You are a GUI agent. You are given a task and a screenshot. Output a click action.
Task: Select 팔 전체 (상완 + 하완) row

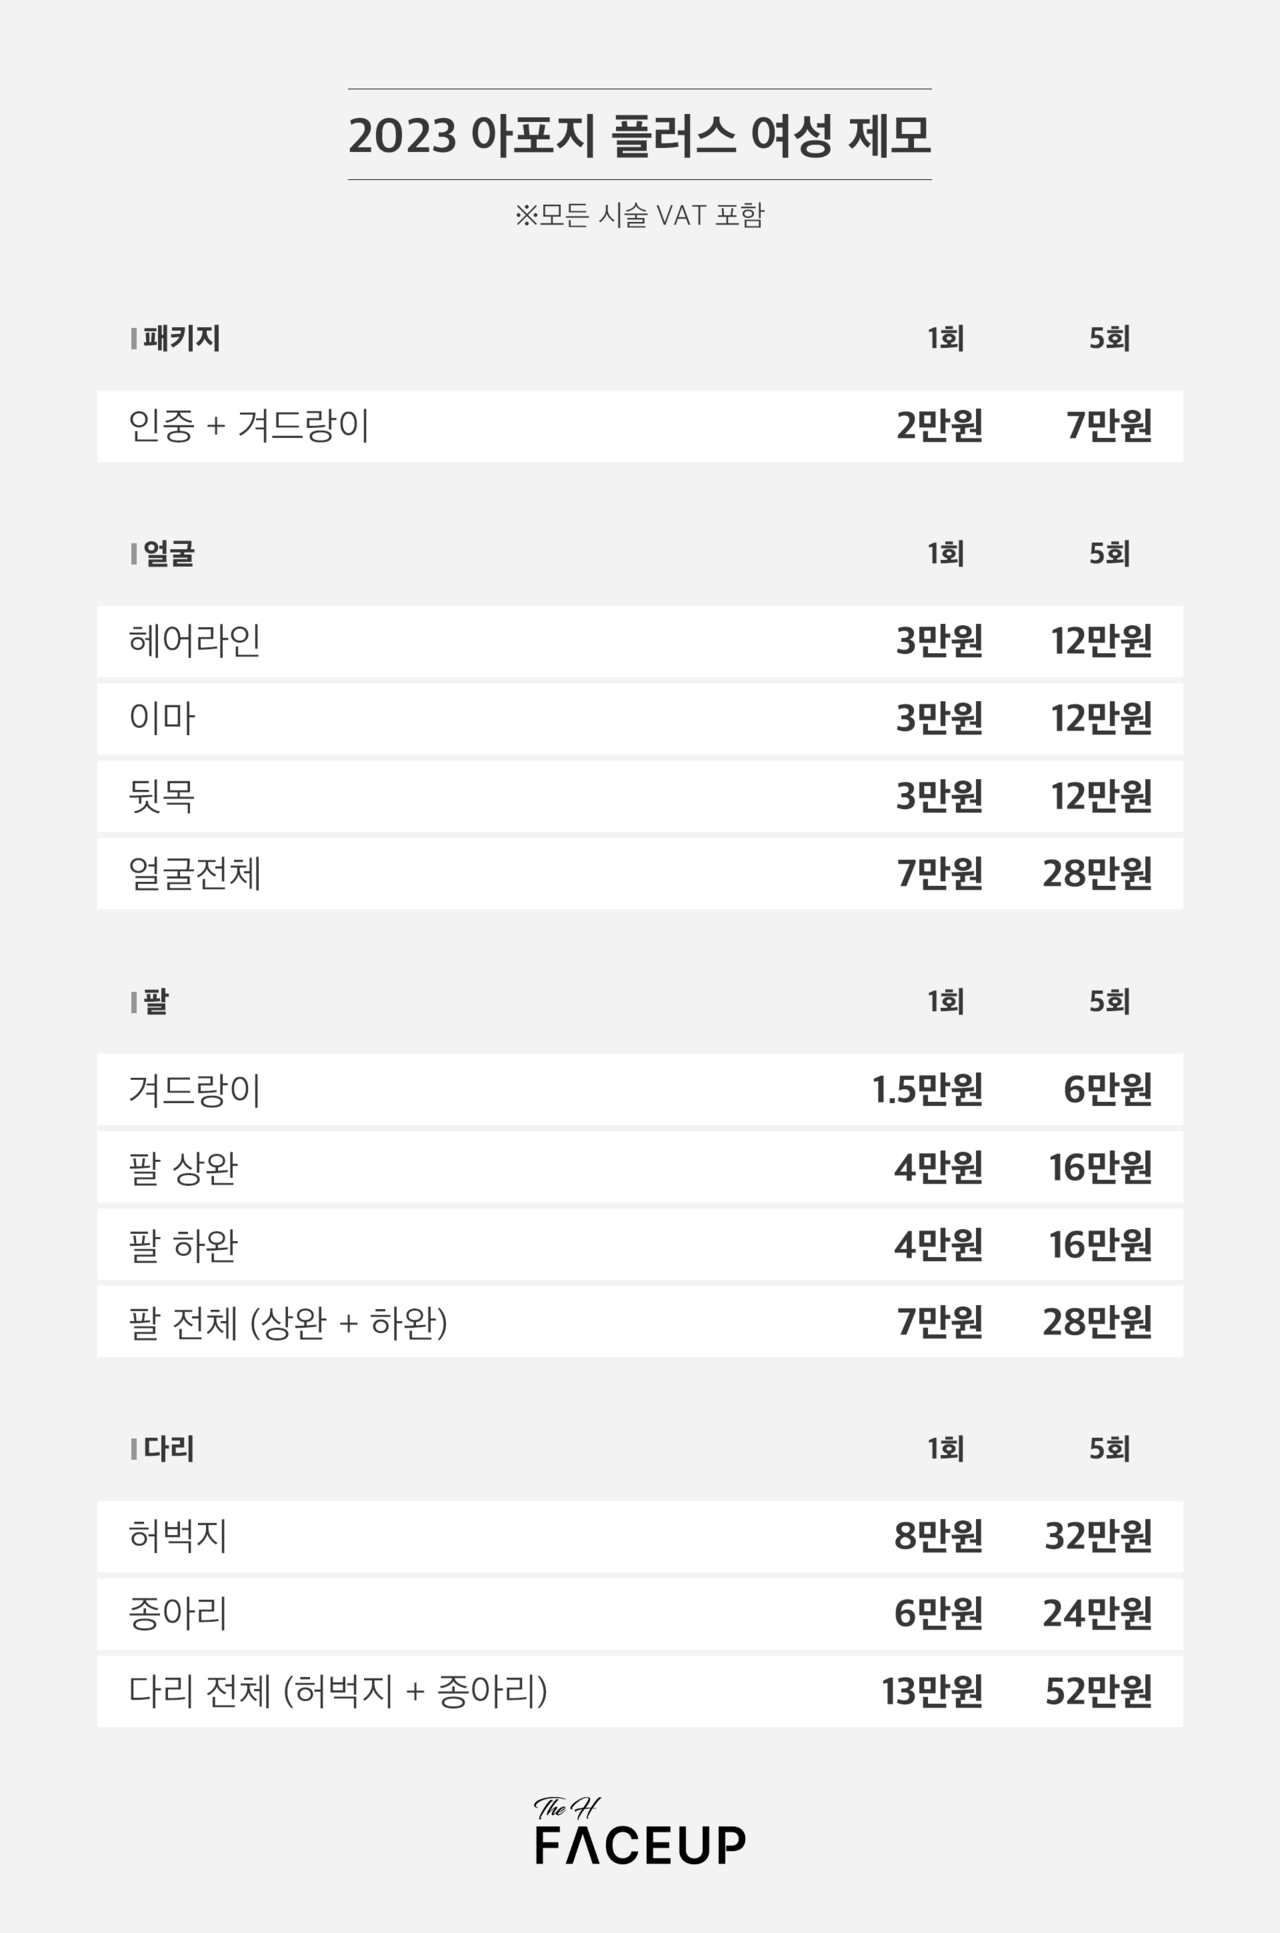[640, 1322]
